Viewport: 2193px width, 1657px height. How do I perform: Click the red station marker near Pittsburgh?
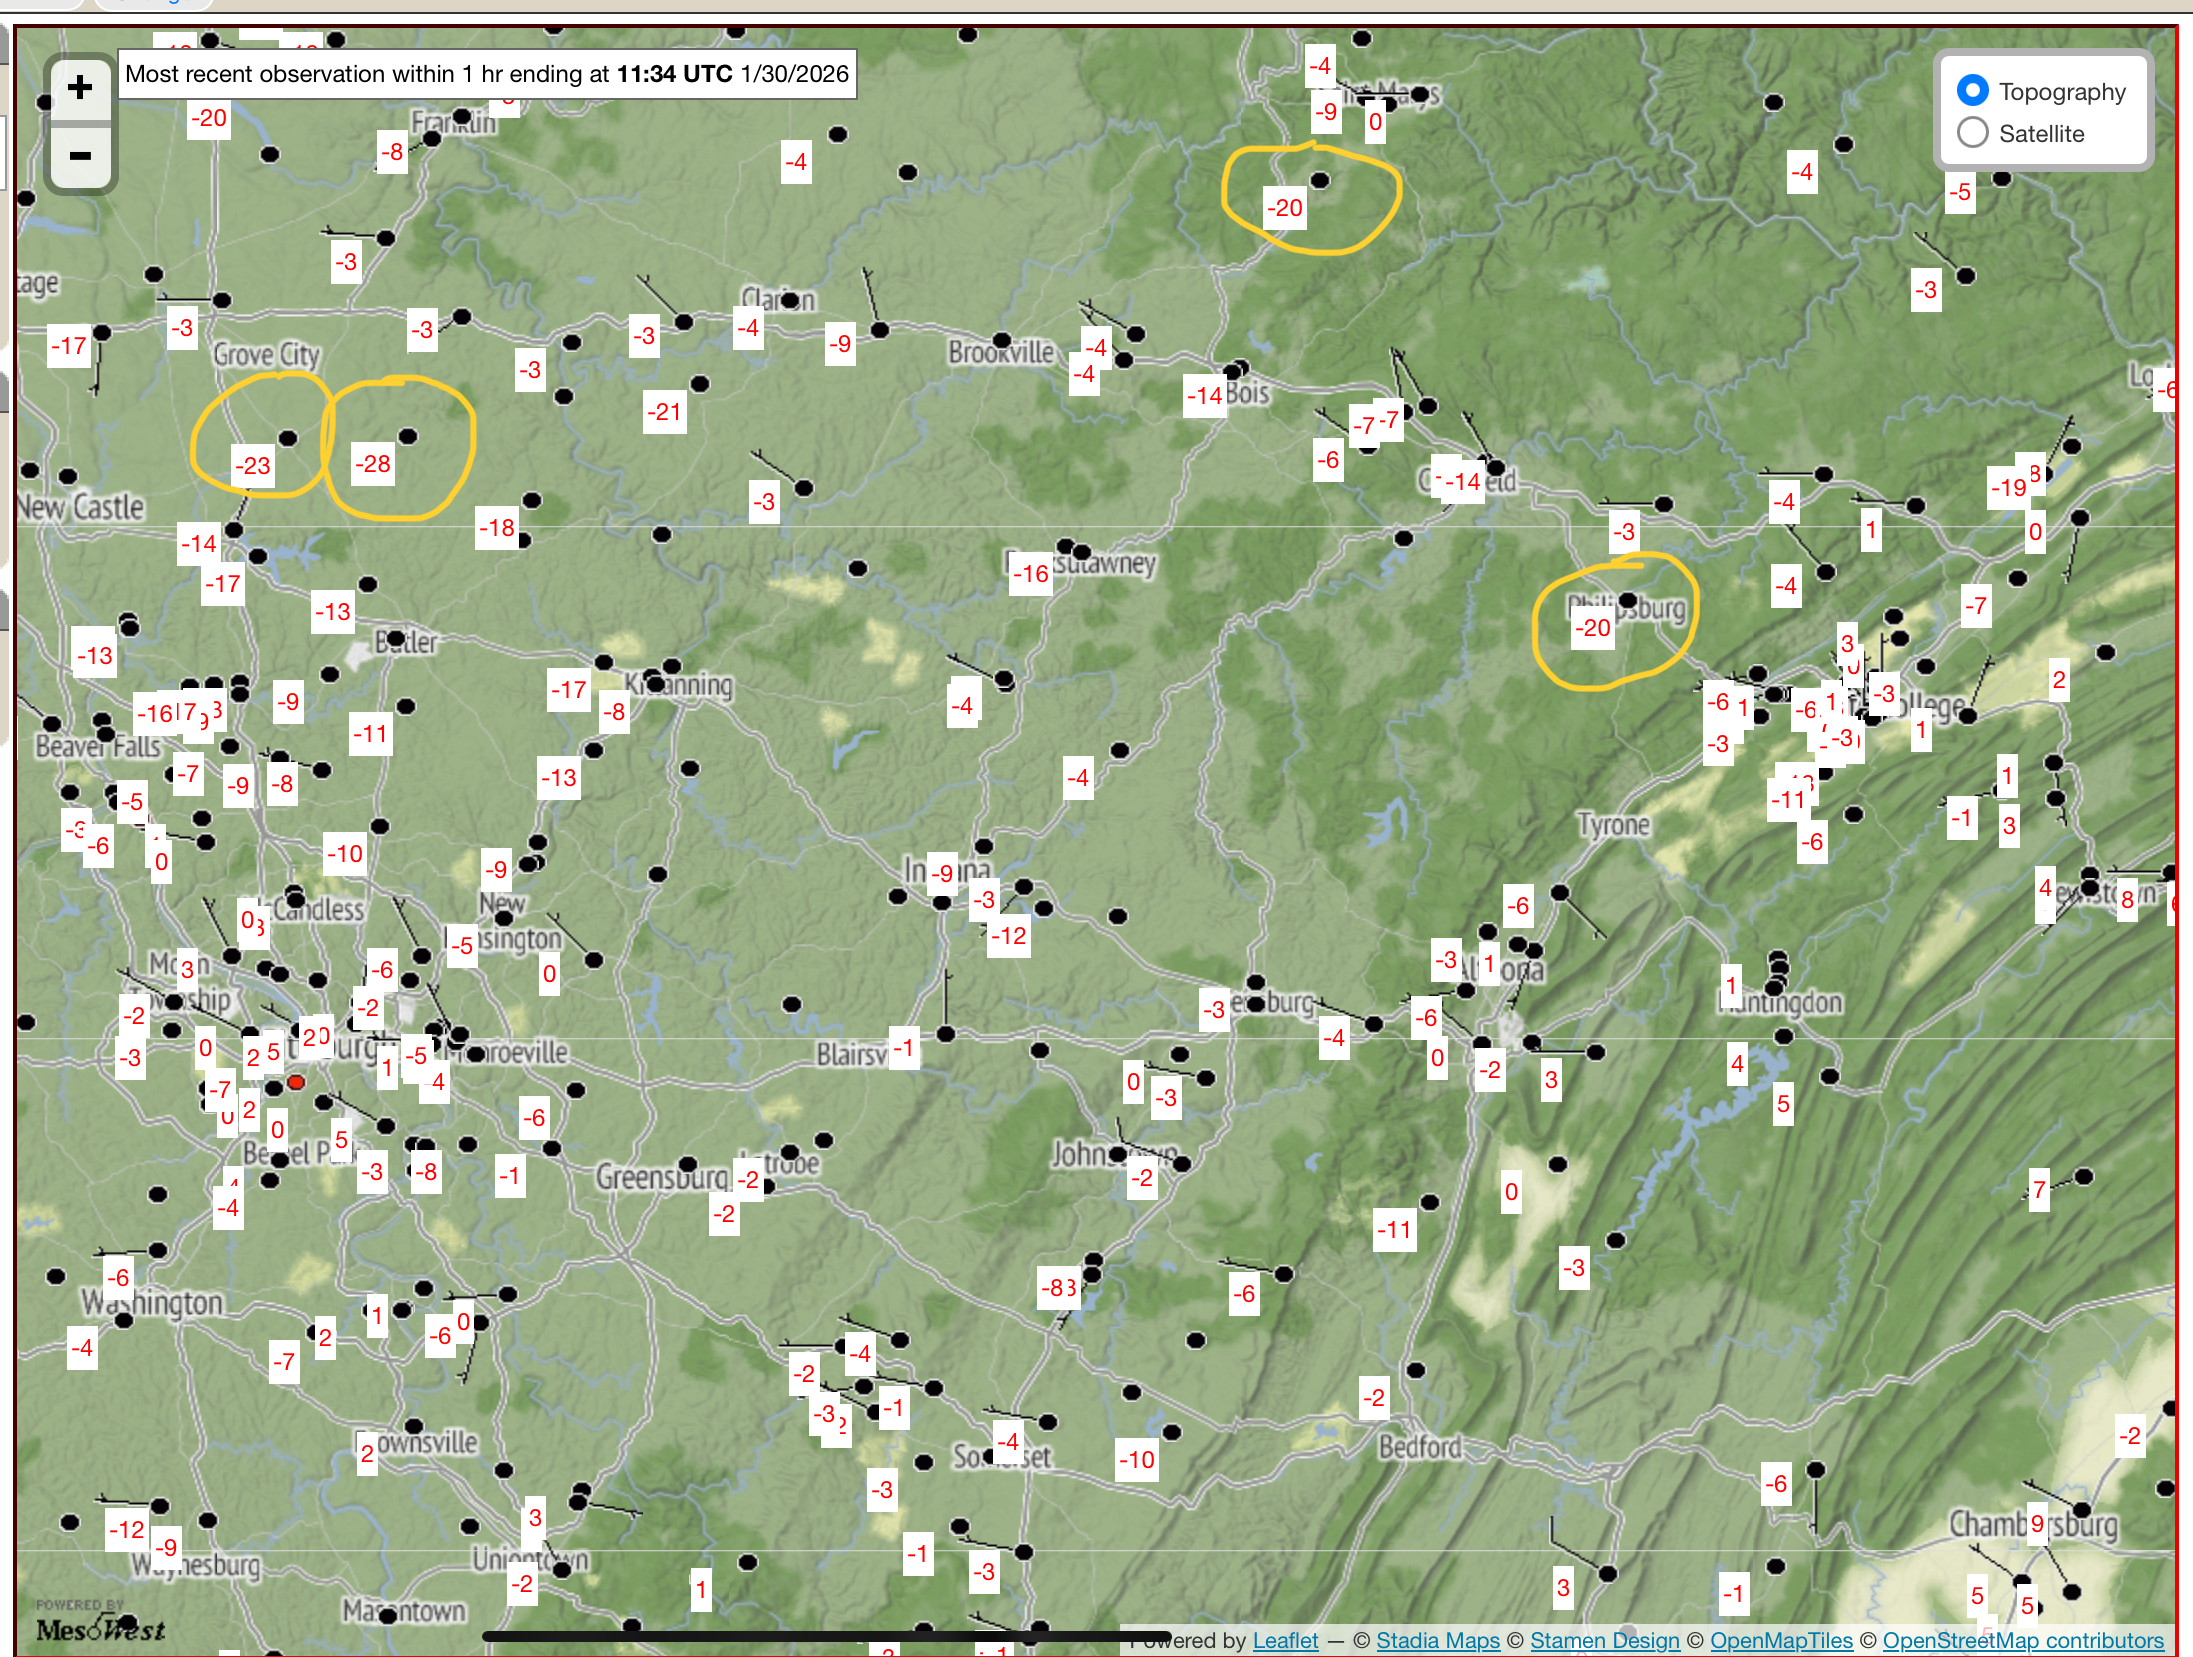click(296, 1082)
